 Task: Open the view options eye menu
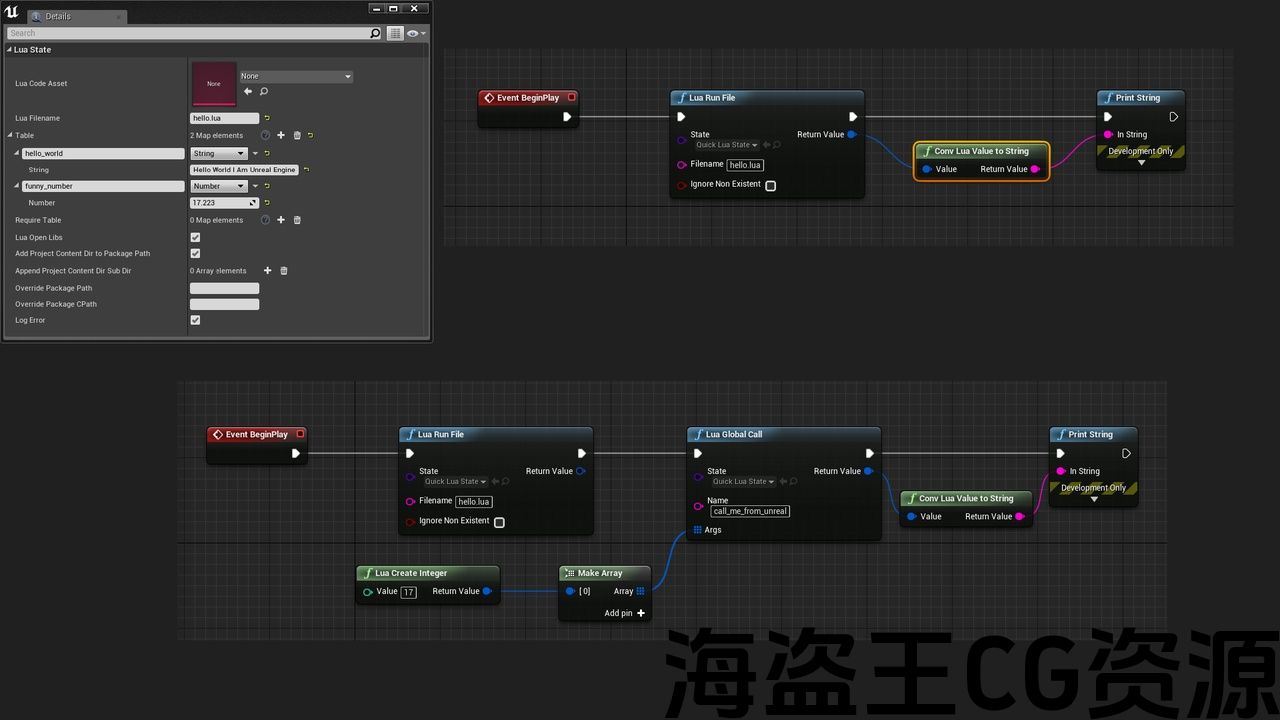415,33
